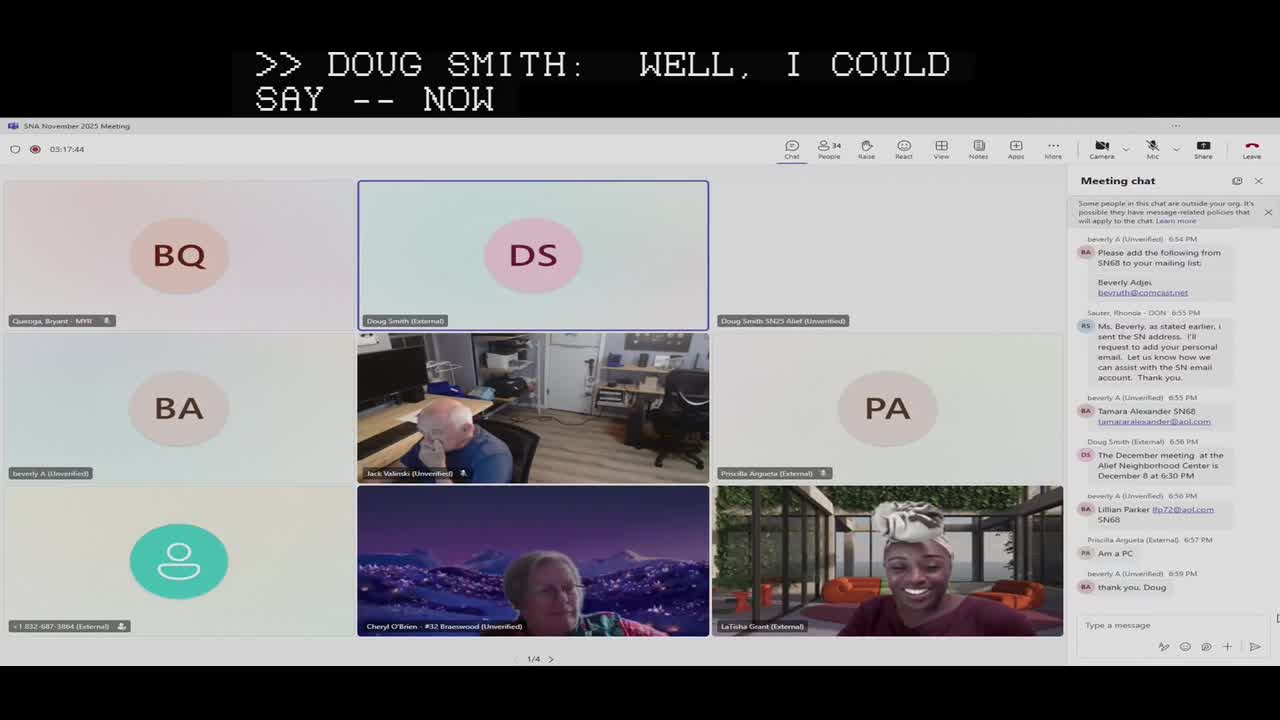Viewport: 1280px width, 720px height.
Task: Open Lillian Parker's aol.com email link
Action: coord(1183,510)
